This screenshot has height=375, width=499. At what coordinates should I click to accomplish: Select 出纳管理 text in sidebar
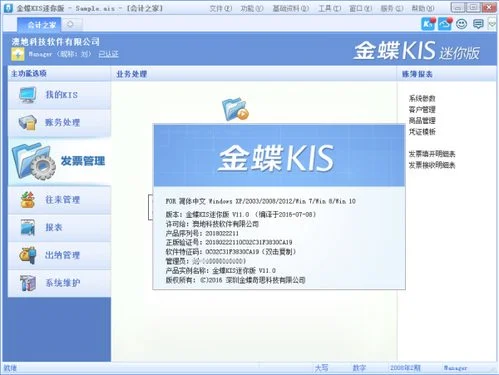coord(62,255)
